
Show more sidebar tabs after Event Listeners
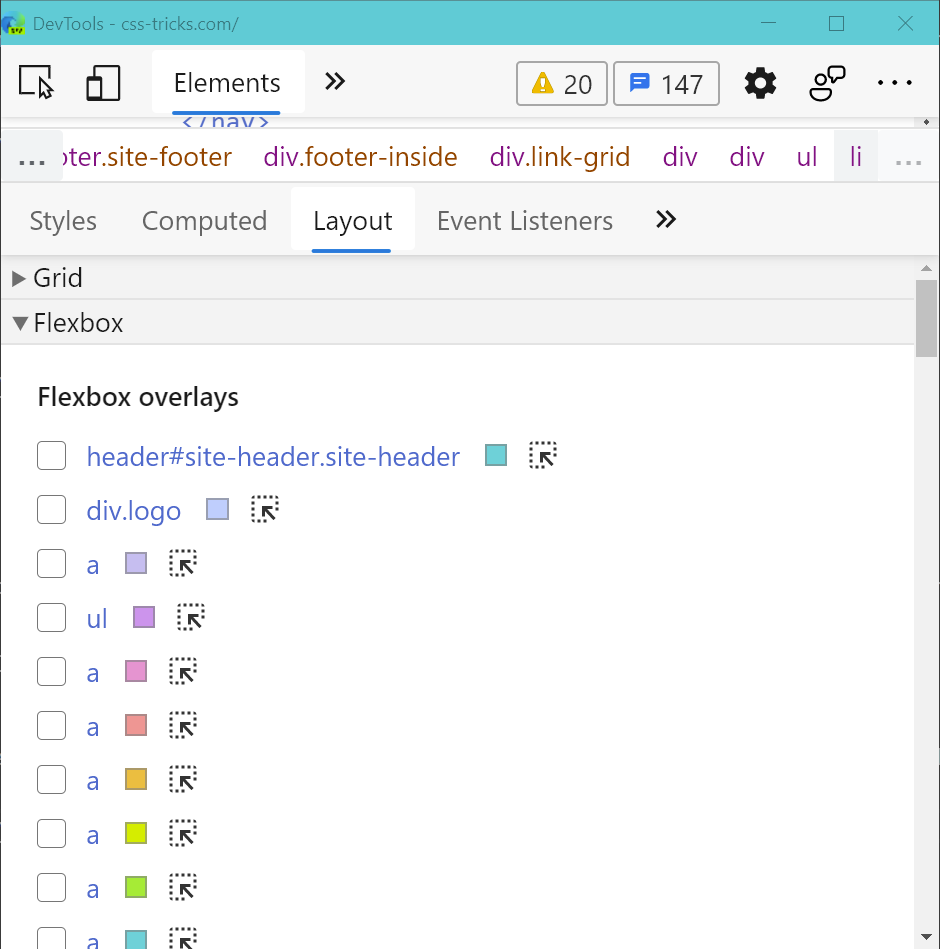(666, 220)
